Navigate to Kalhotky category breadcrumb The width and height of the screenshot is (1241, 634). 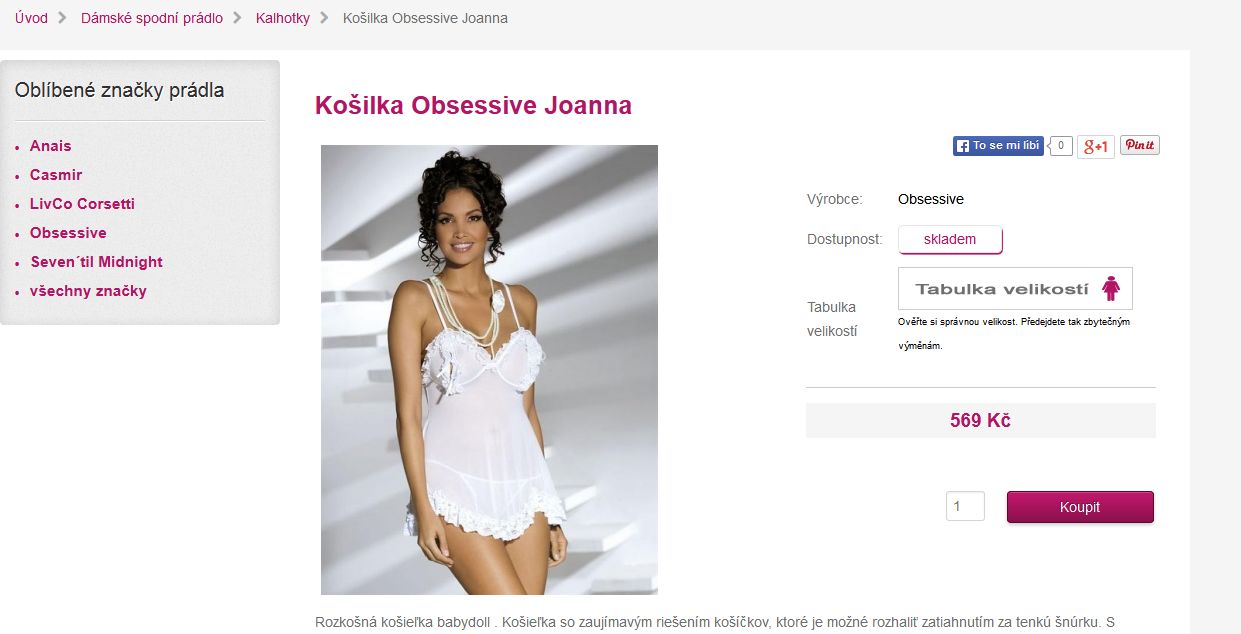coord(283,18)
